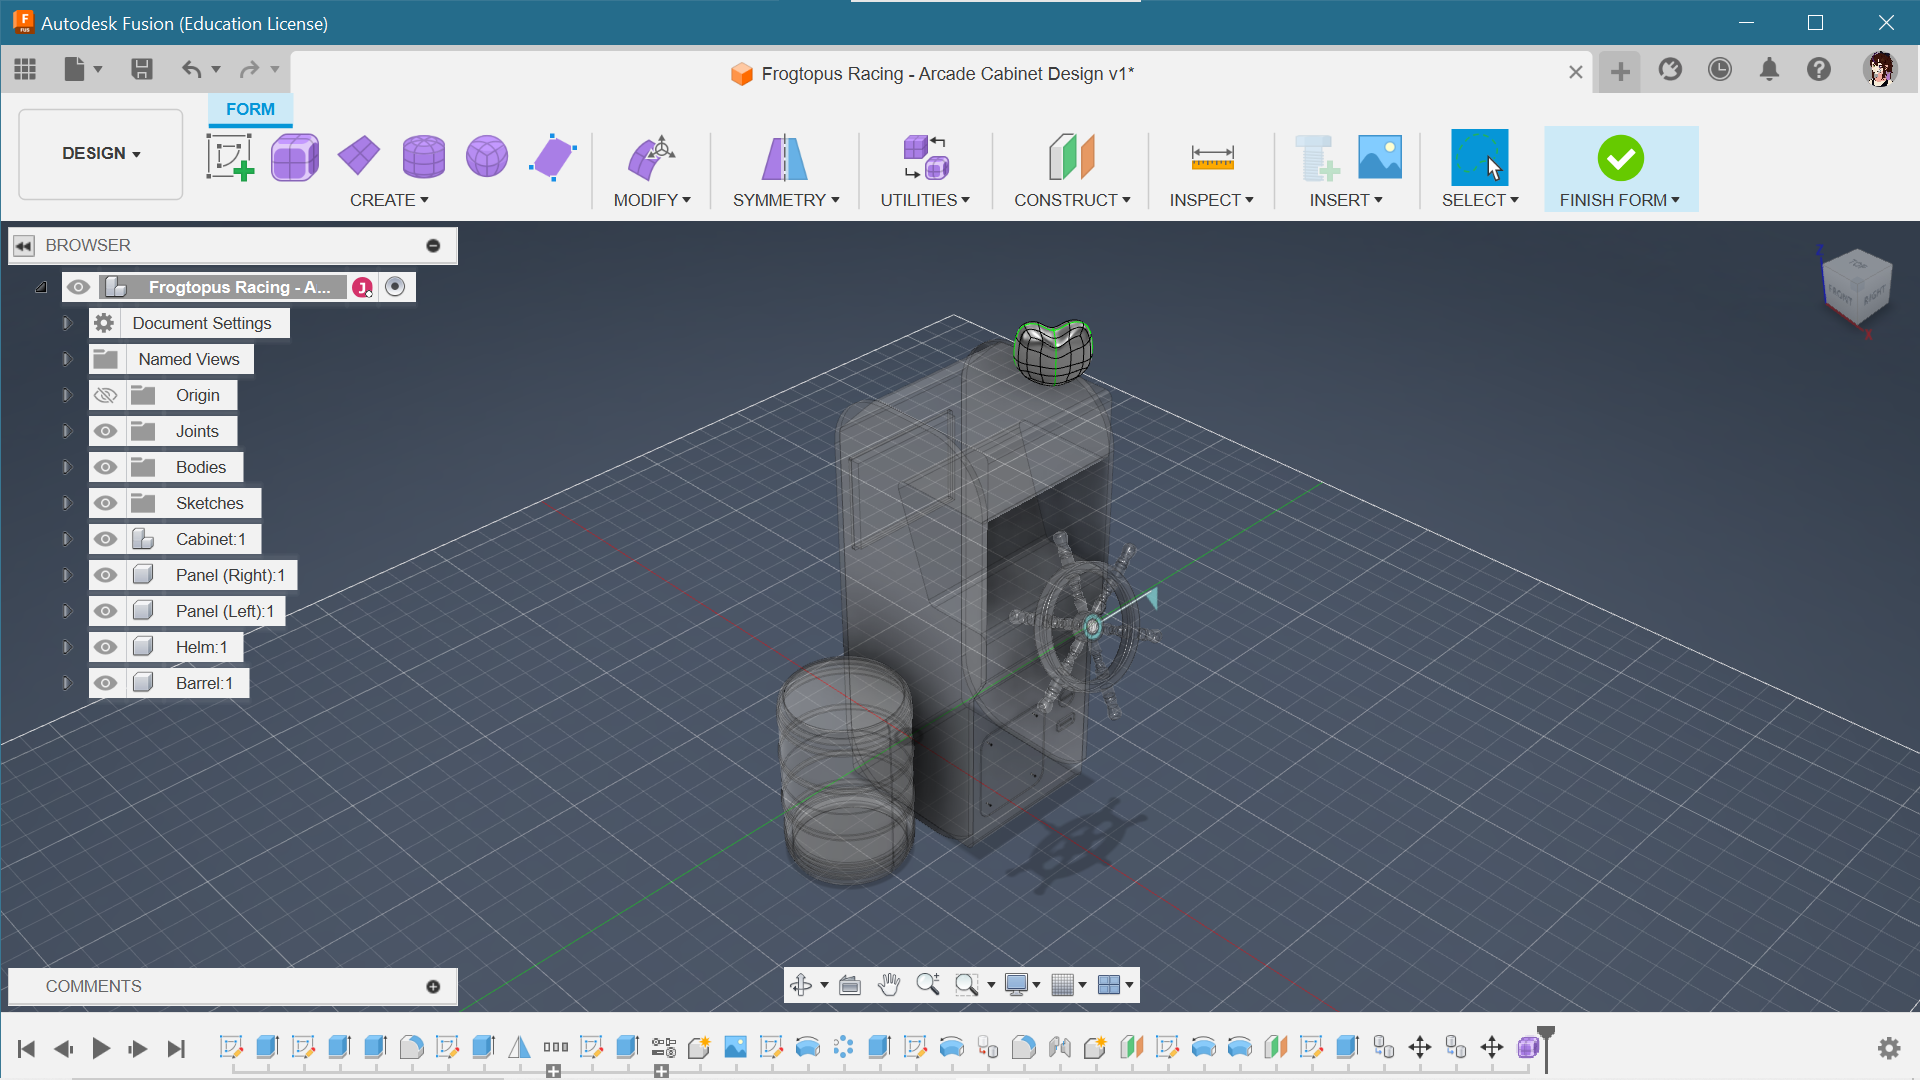1920x1080 pixels.
Task: Select the Mirror symmetry tool
Action: tap(785, 157)
